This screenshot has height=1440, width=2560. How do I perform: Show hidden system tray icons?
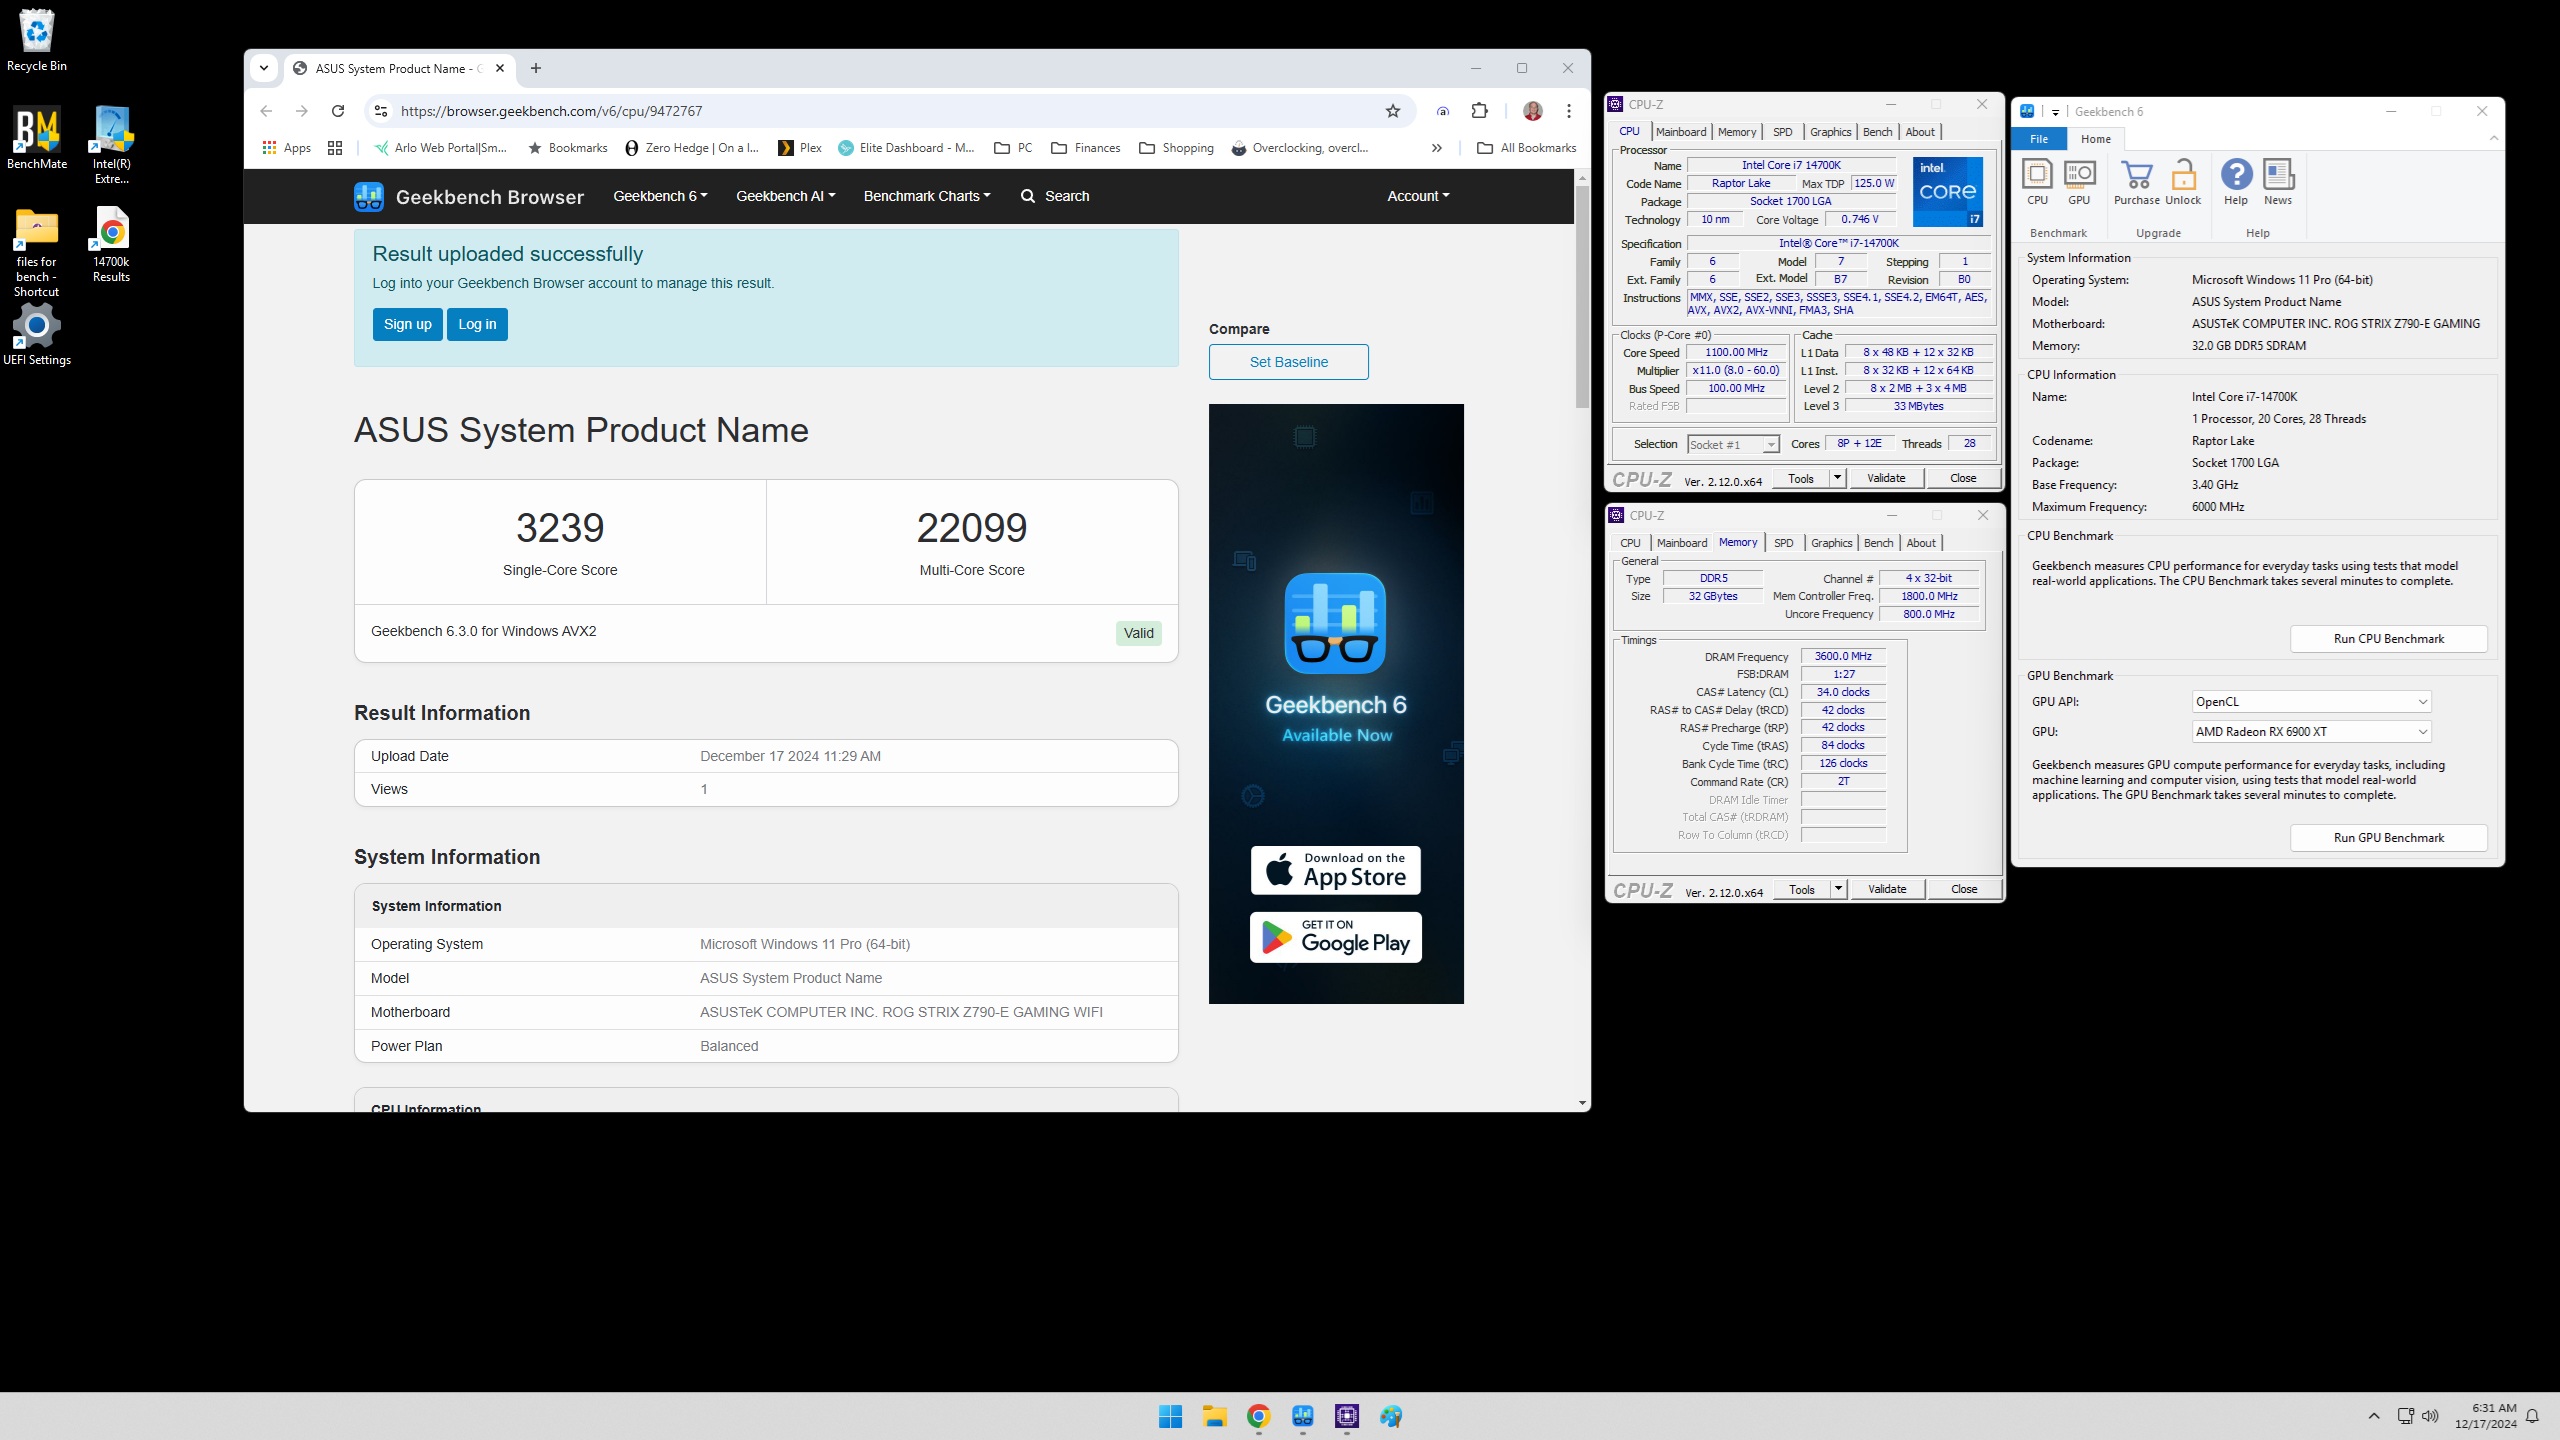(2374, 1416)
